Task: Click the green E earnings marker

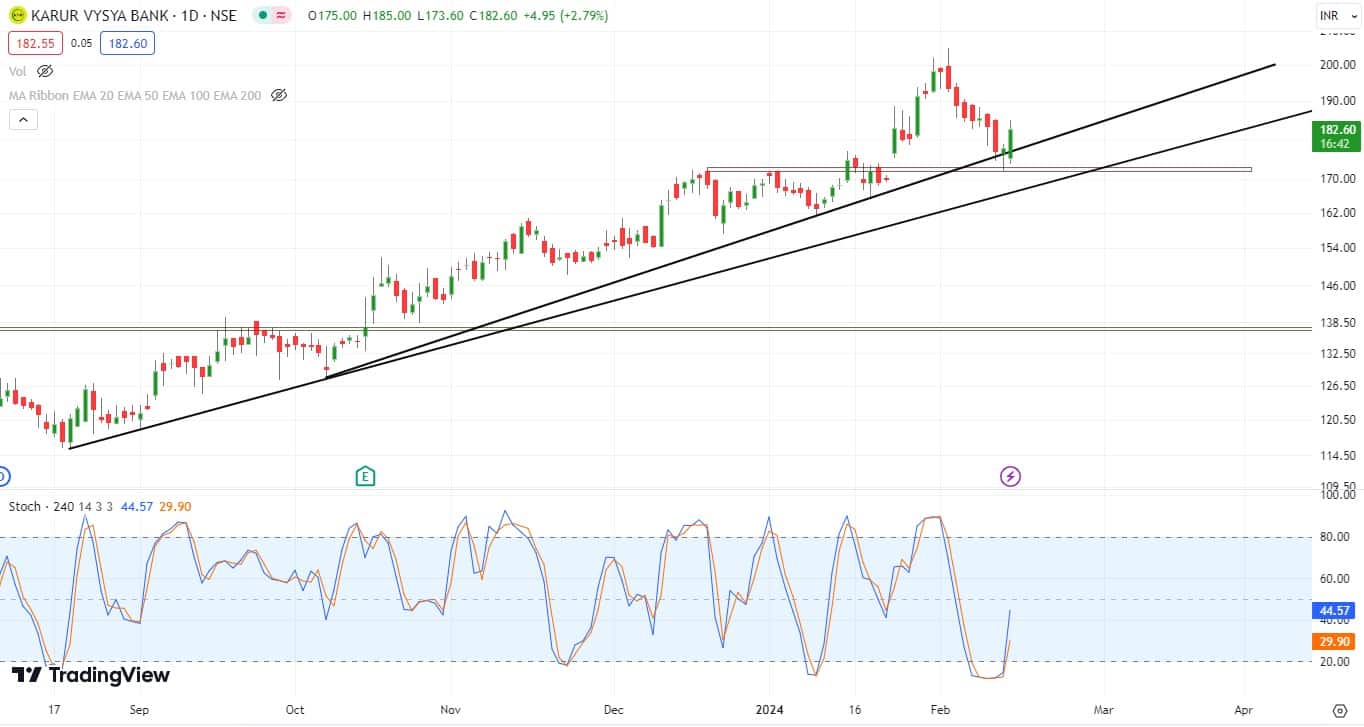Action: (365, 476)
